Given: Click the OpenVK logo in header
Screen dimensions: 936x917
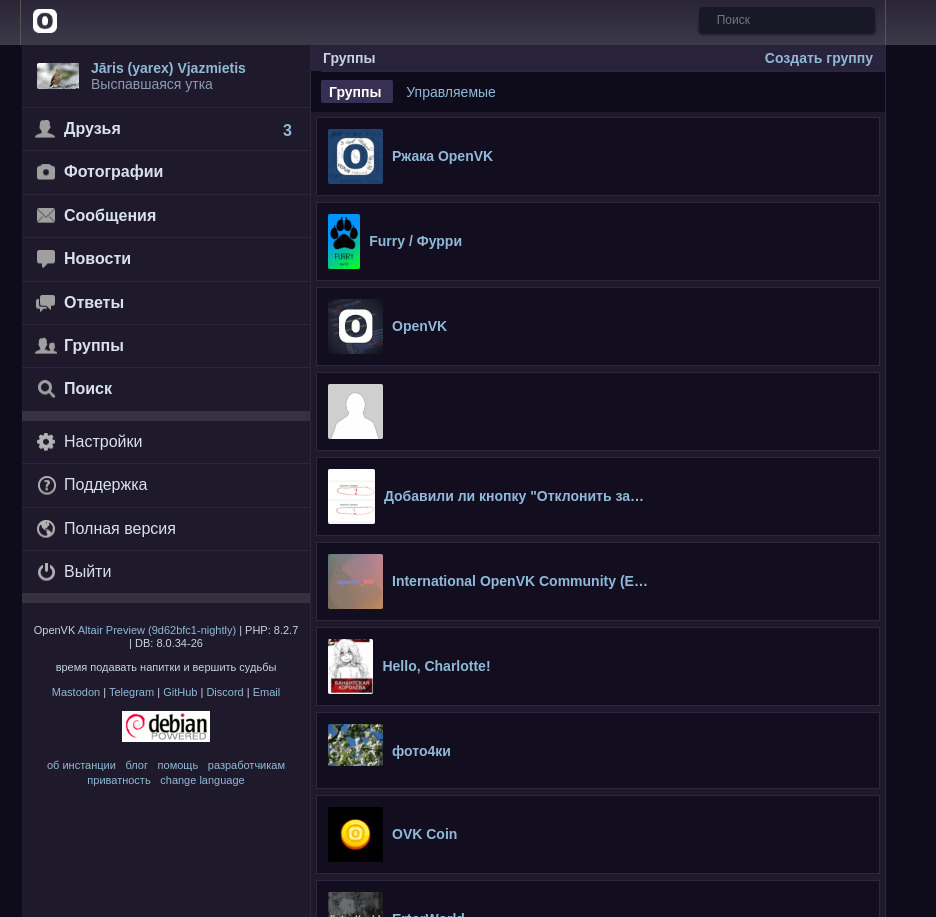Looking at the screenshot, I should 45,21.
